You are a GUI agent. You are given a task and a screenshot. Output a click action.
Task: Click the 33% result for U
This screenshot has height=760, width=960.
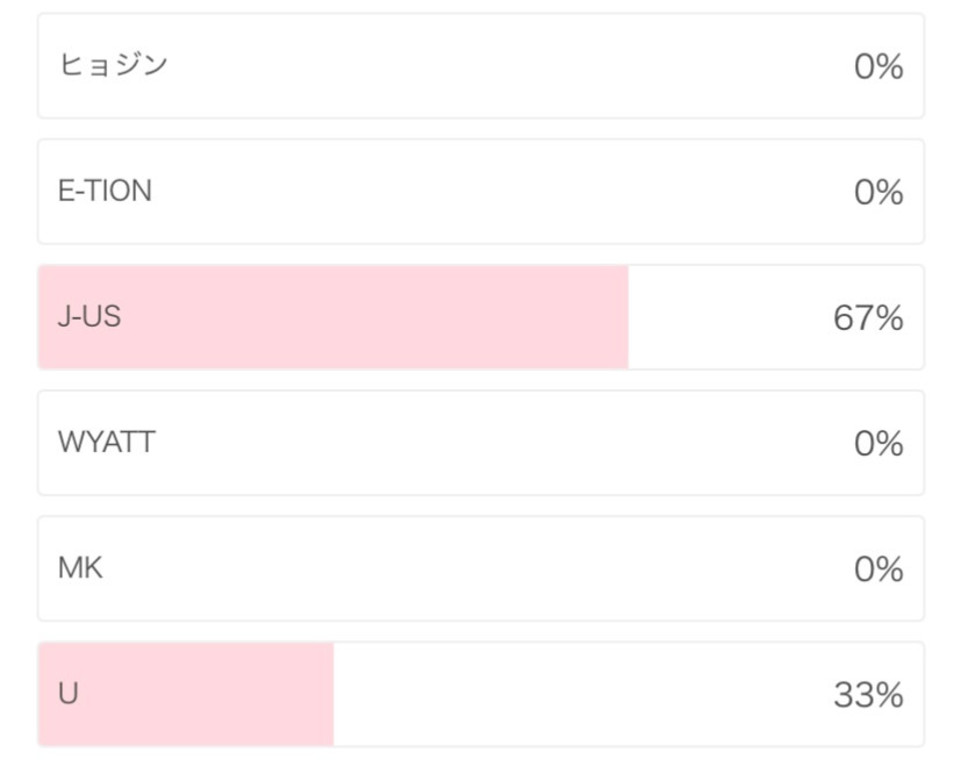868,694
